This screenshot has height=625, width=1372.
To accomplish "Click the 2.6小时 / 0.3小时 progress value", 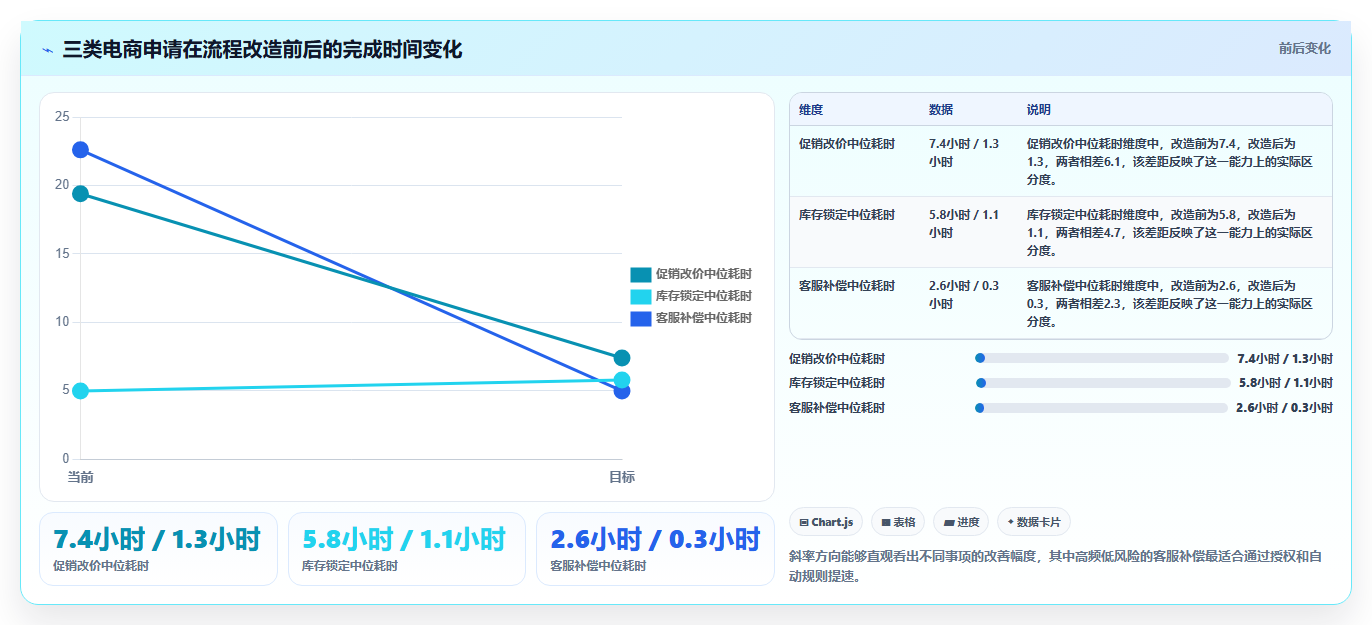I will pyautogui.click(x=1284, y=408).
